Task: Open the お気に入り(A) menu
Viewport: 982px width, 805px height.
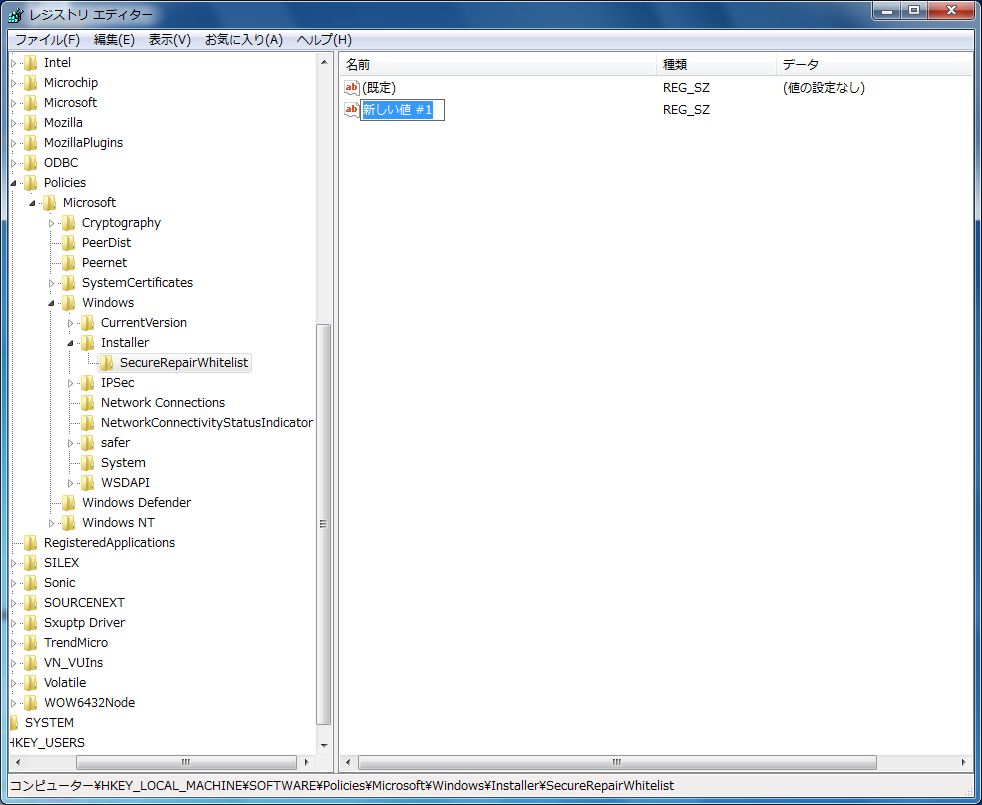Action: 244,40
